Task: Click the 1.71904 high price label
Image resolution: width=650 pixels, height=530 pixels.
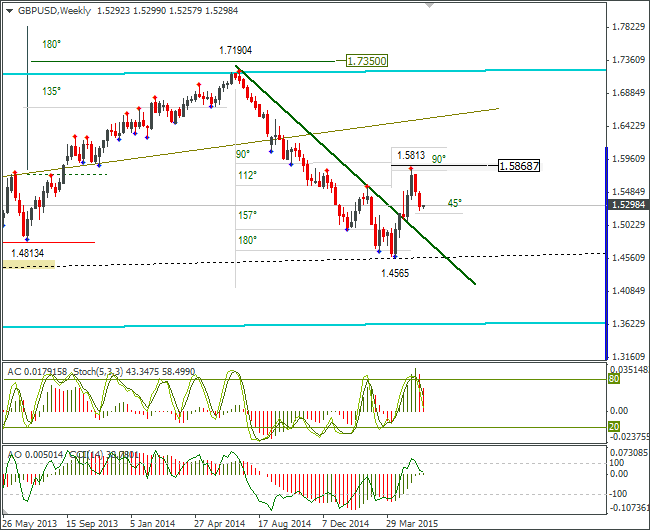Action: [235, 51]
